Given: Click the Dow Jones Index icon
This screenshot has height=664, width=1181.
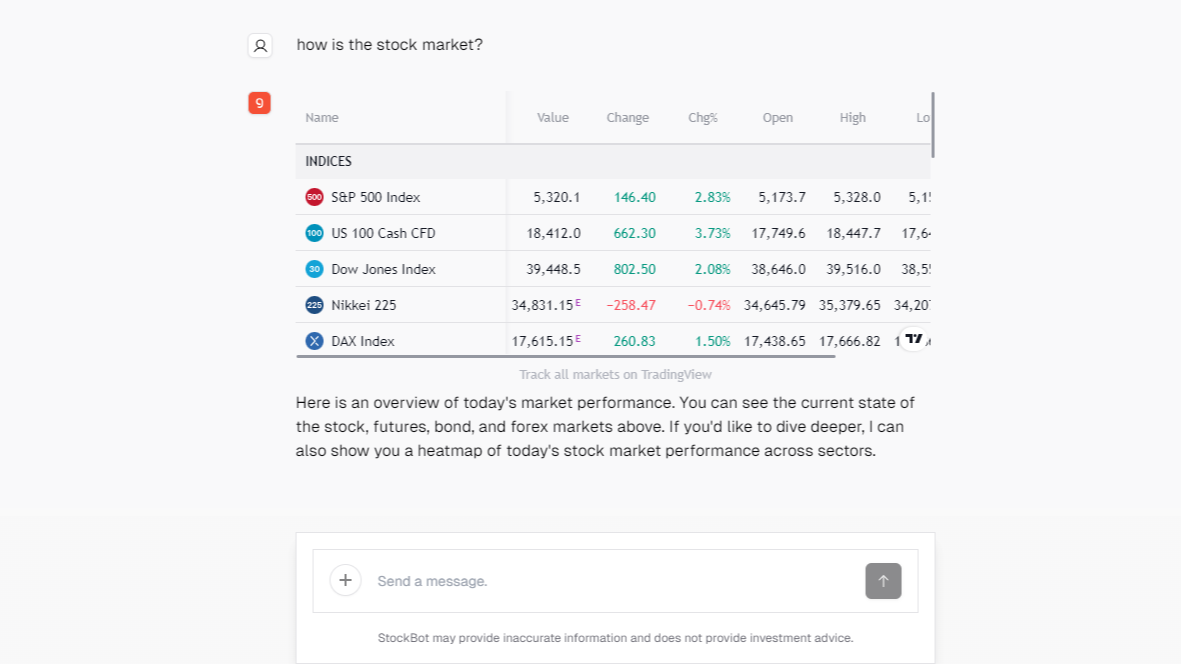Looking at the screenshot, I should click(x=314, y=269).
